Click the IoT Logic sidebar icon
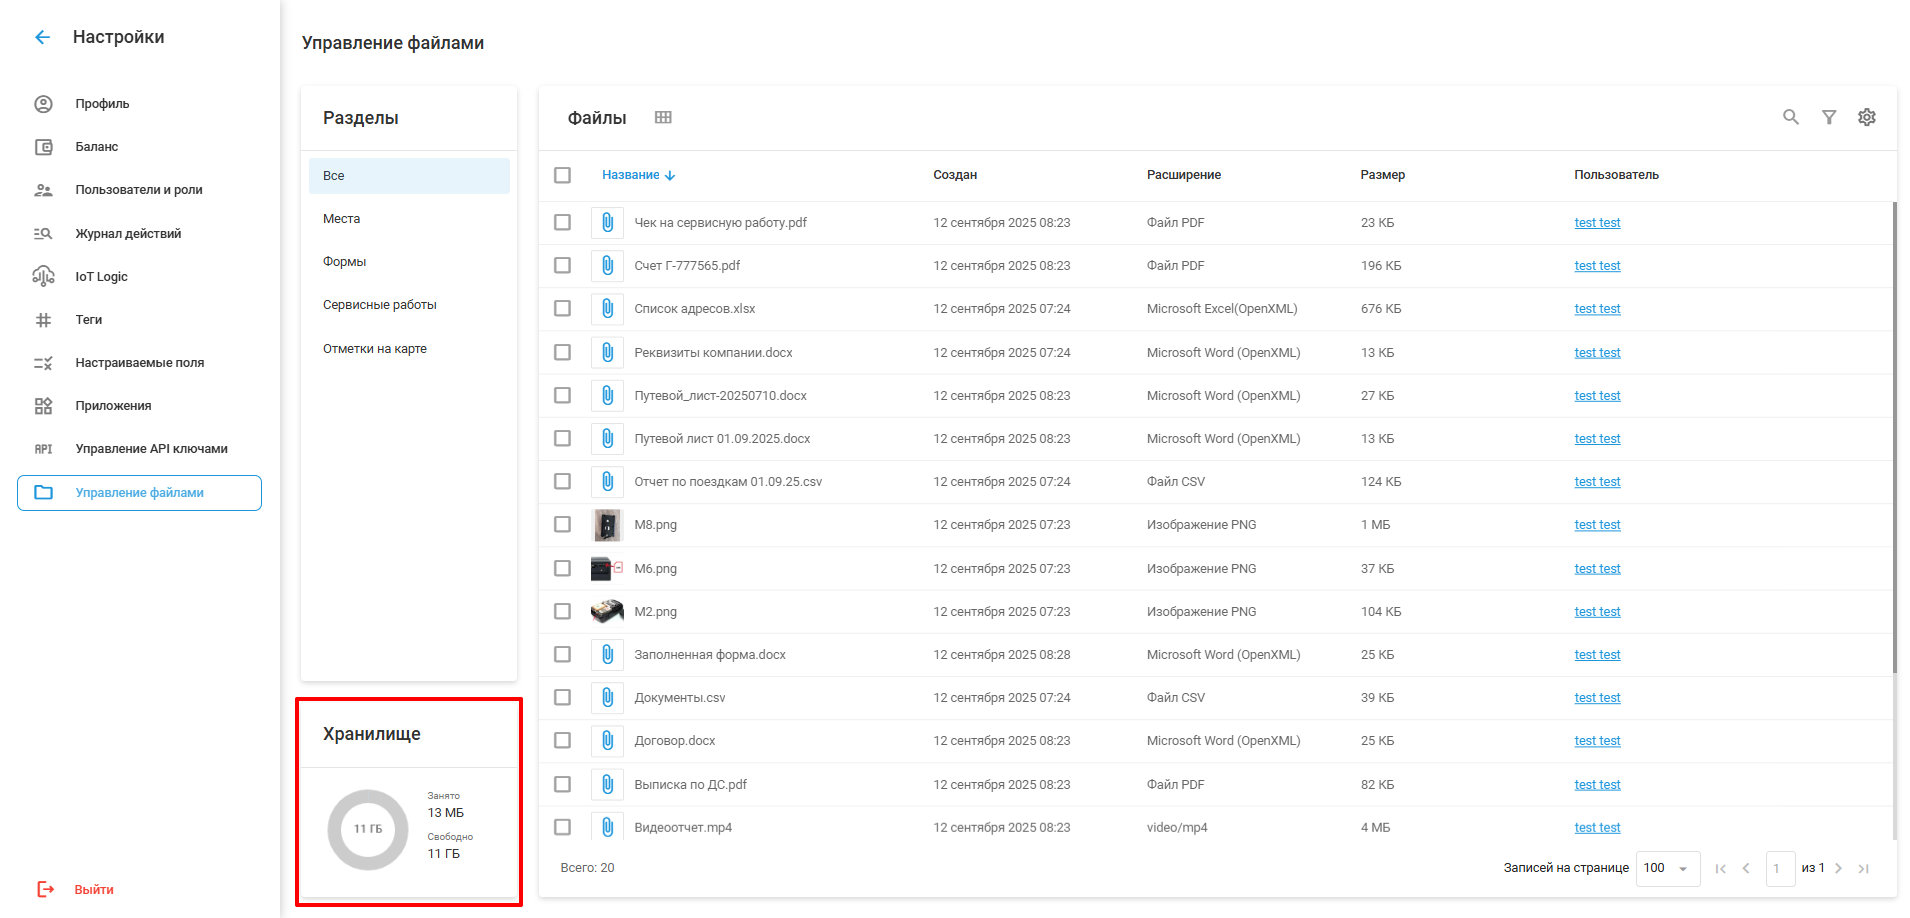1910x918 pixels. tap(43, 276)
